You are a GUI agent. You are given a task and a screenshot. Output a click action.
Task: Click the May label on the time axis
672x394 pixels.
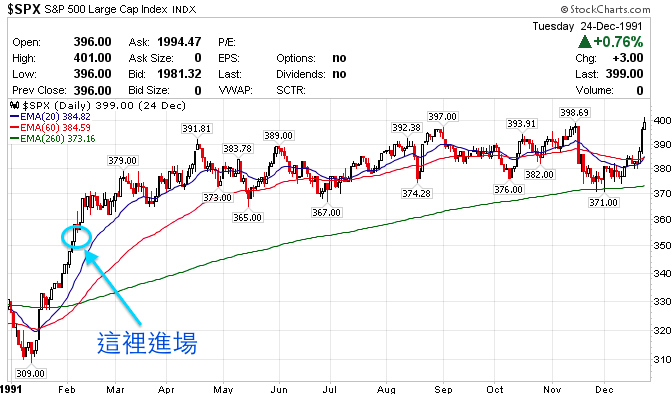(x=223, y=389)
